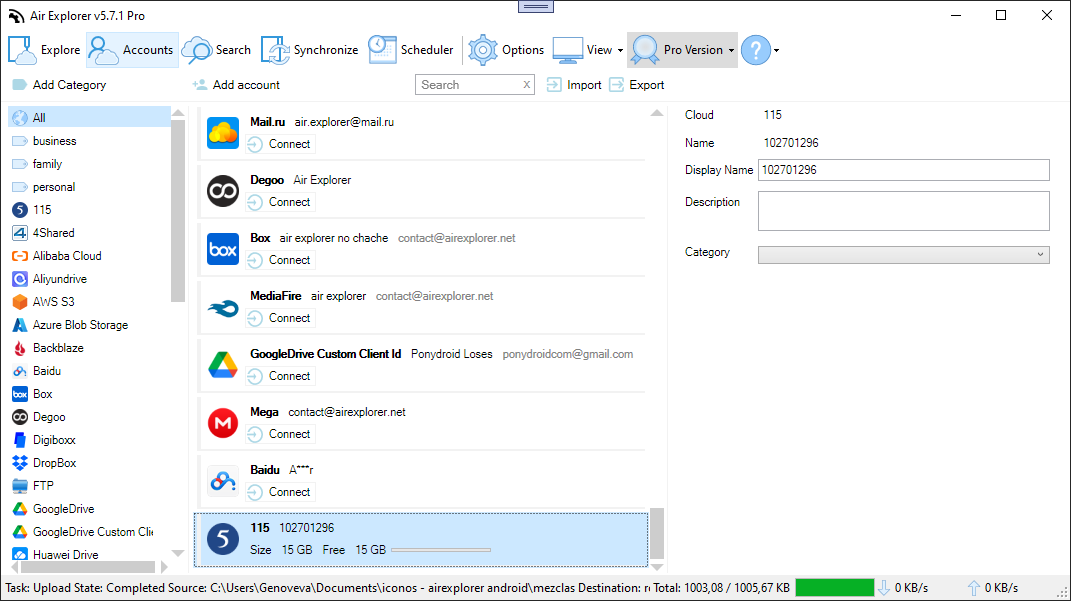Select the Google Drive Custom Client account icon

click(x=222, y=366)
